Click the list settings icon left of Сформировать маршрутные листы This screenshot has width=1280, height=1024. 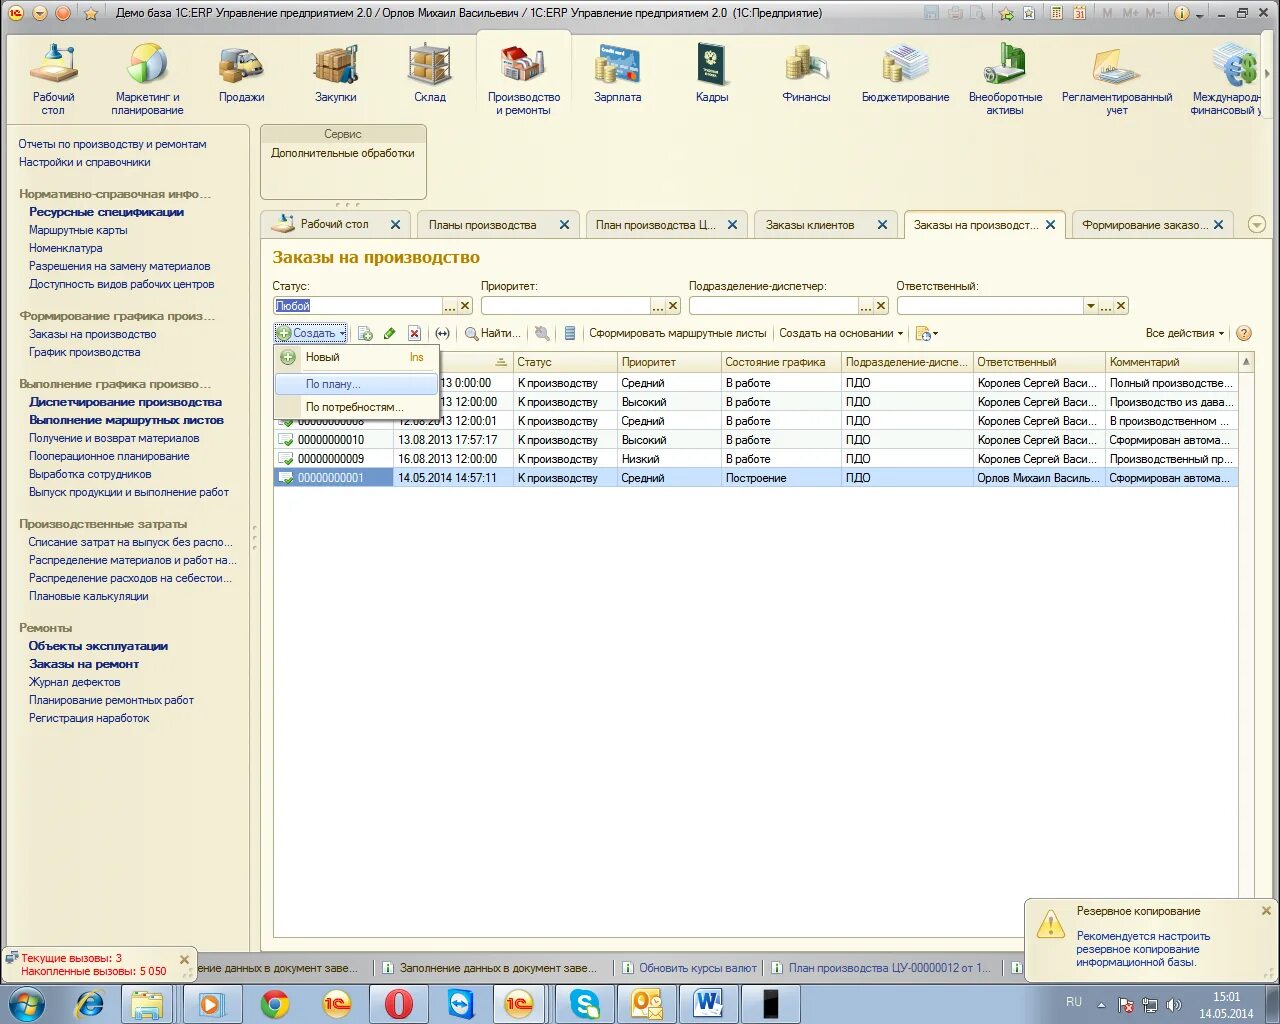[x=570, y=334]
